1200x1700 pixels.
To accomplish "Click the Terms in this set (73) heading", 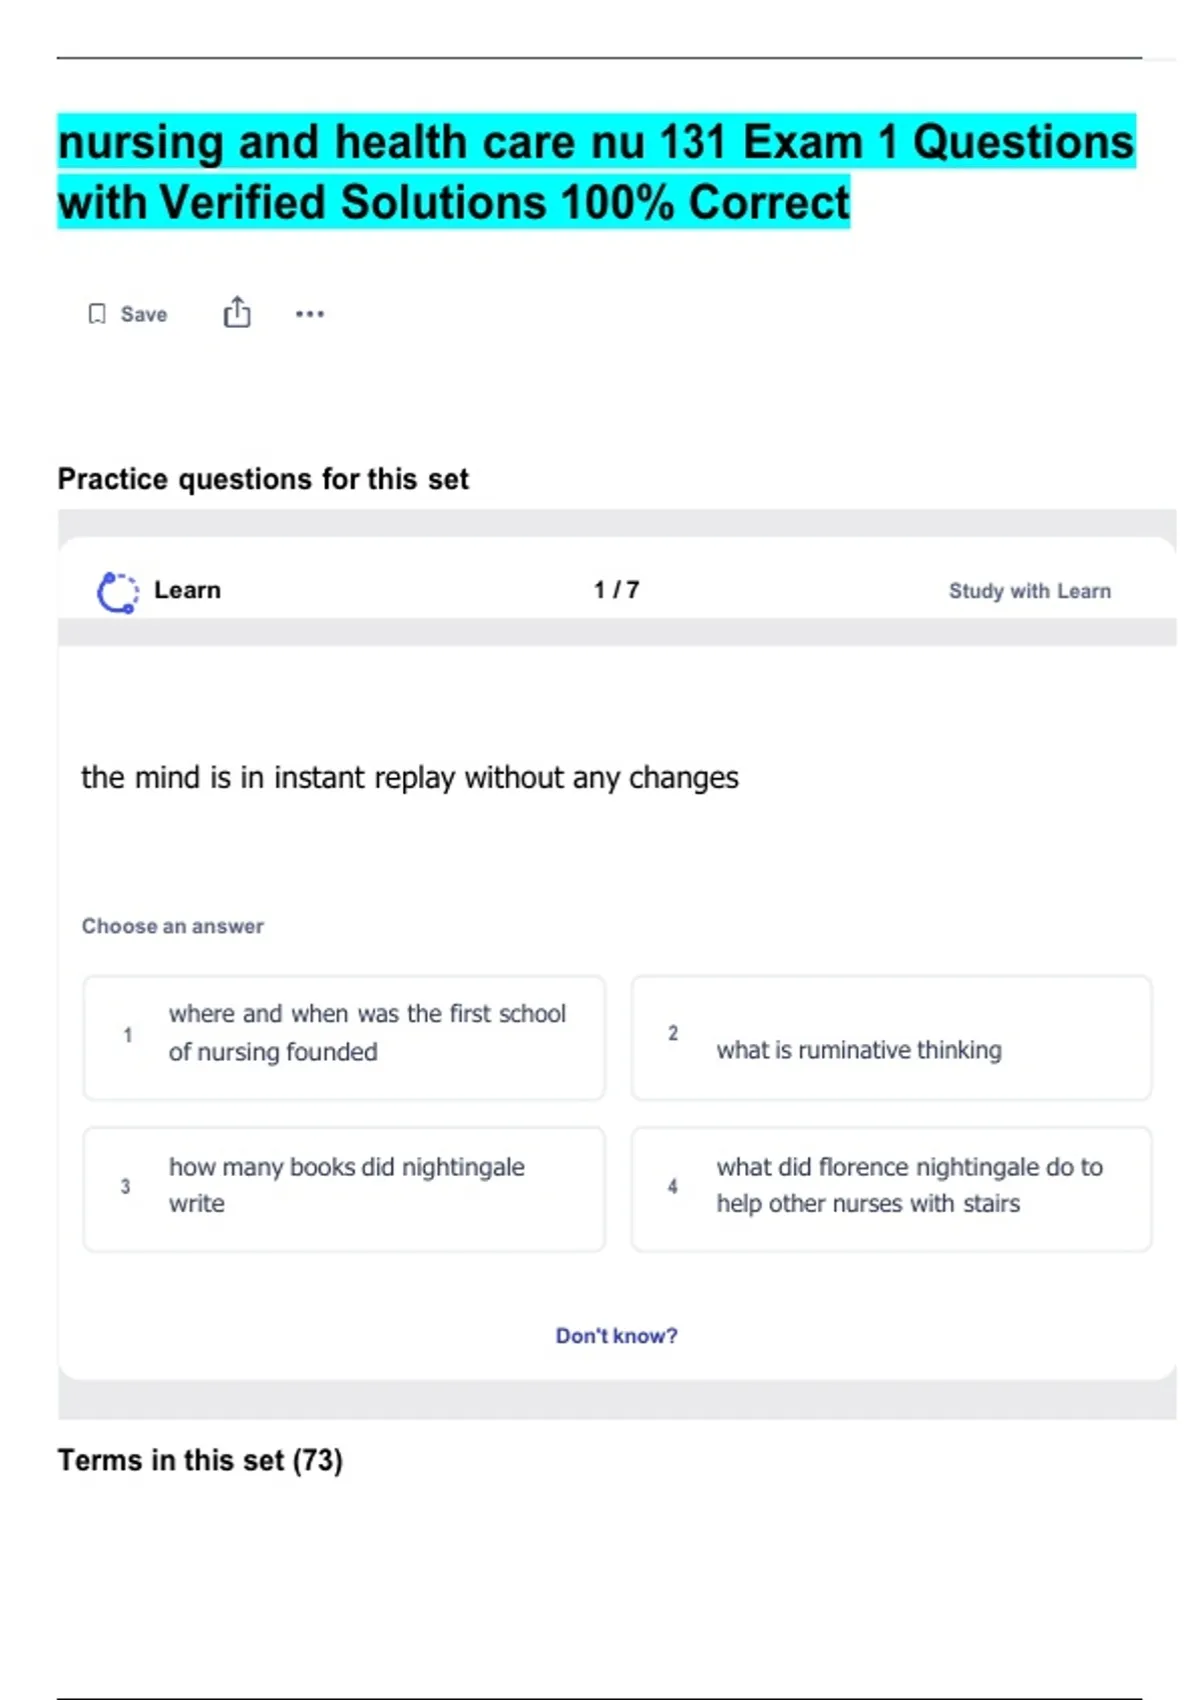I will click(200, 1460).
